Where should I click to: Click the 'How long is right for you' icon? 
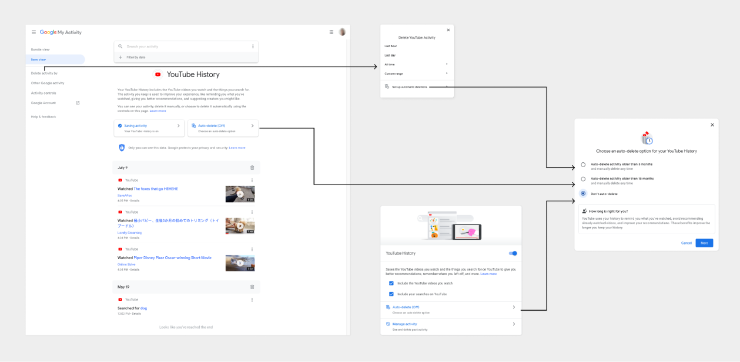coord(584,211)
